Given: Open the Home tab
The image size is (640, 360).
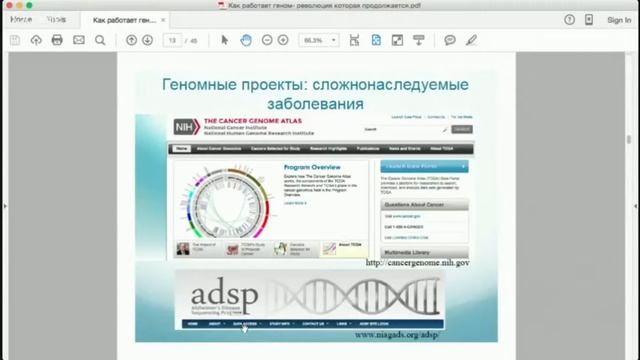Looking at the screenshot, I should point(21,20).
